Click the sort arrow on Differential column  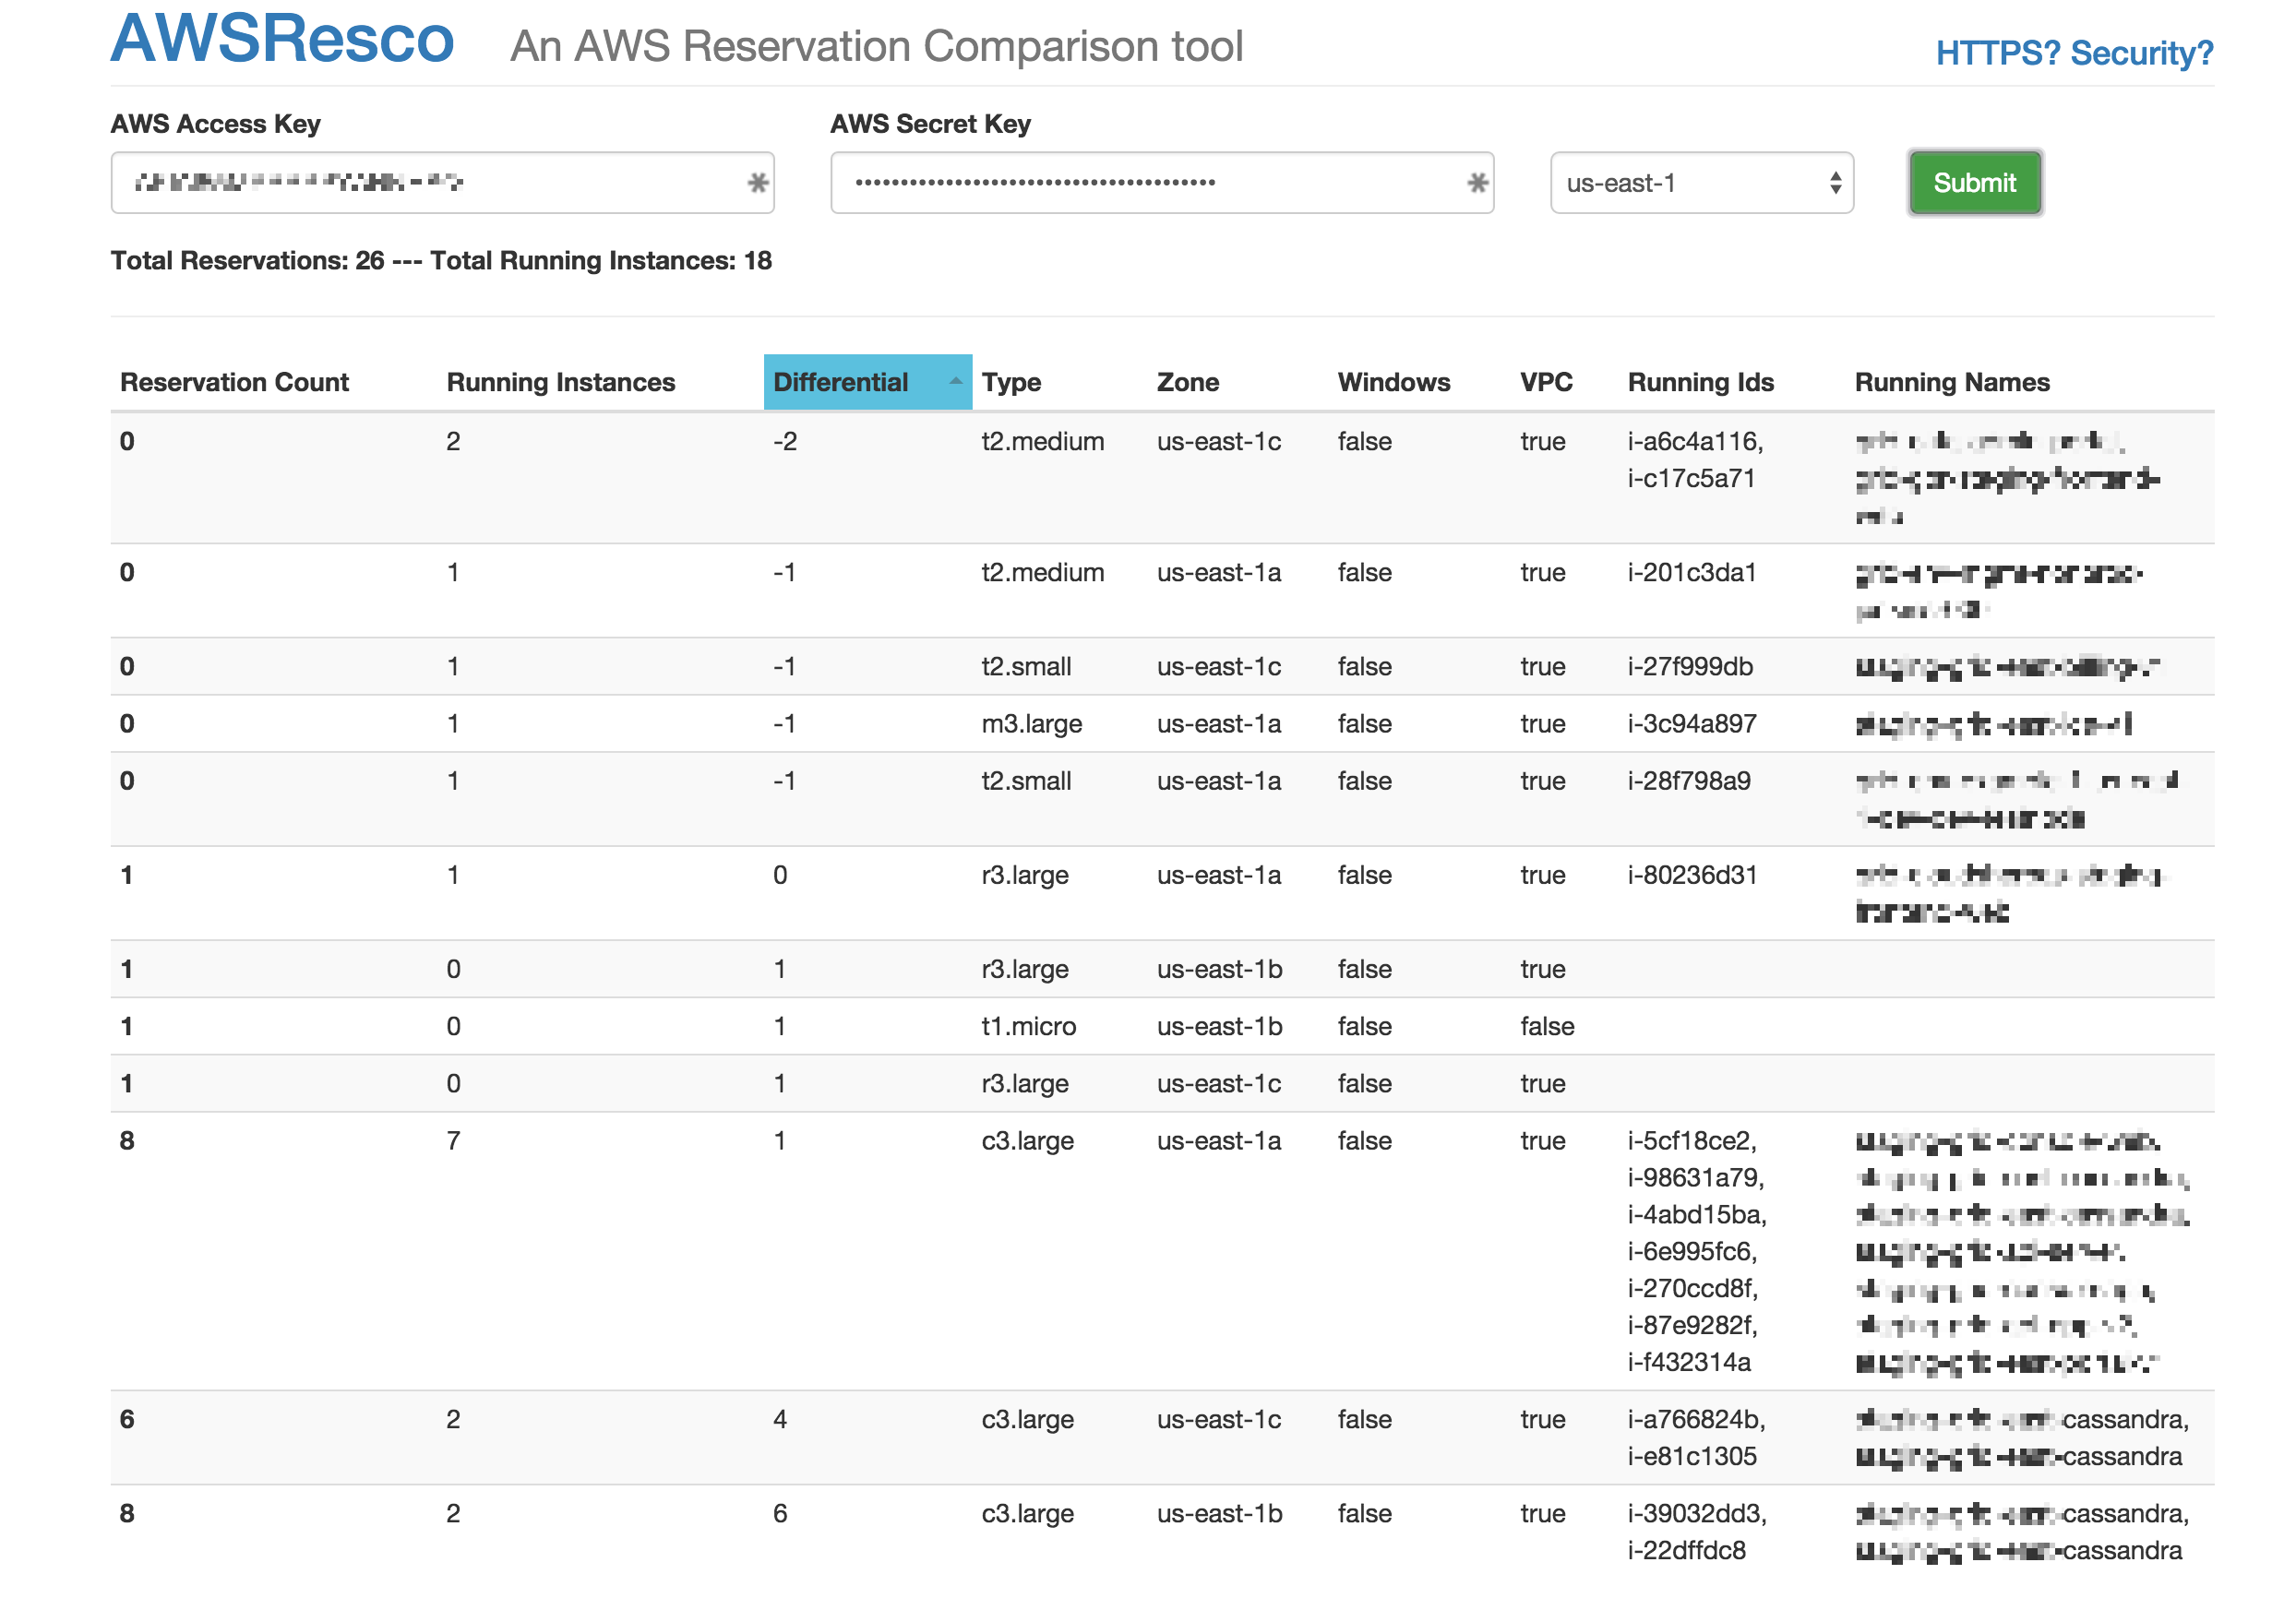(x=955, y=382)
